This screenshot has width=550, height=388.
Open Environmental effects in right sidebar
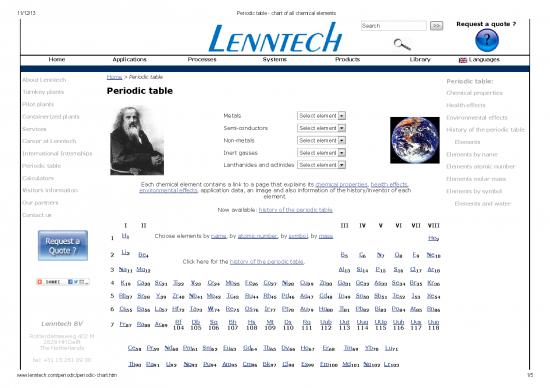click(477, 118)
